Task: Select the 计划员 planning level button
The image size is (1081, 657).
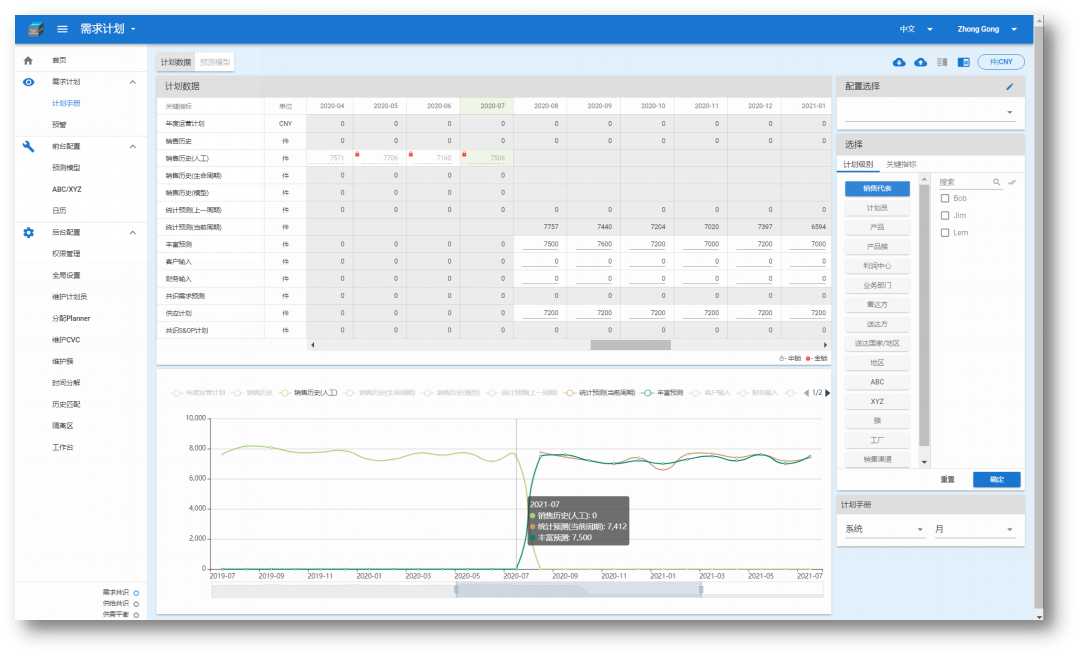Action: click(x=877, y=208)
